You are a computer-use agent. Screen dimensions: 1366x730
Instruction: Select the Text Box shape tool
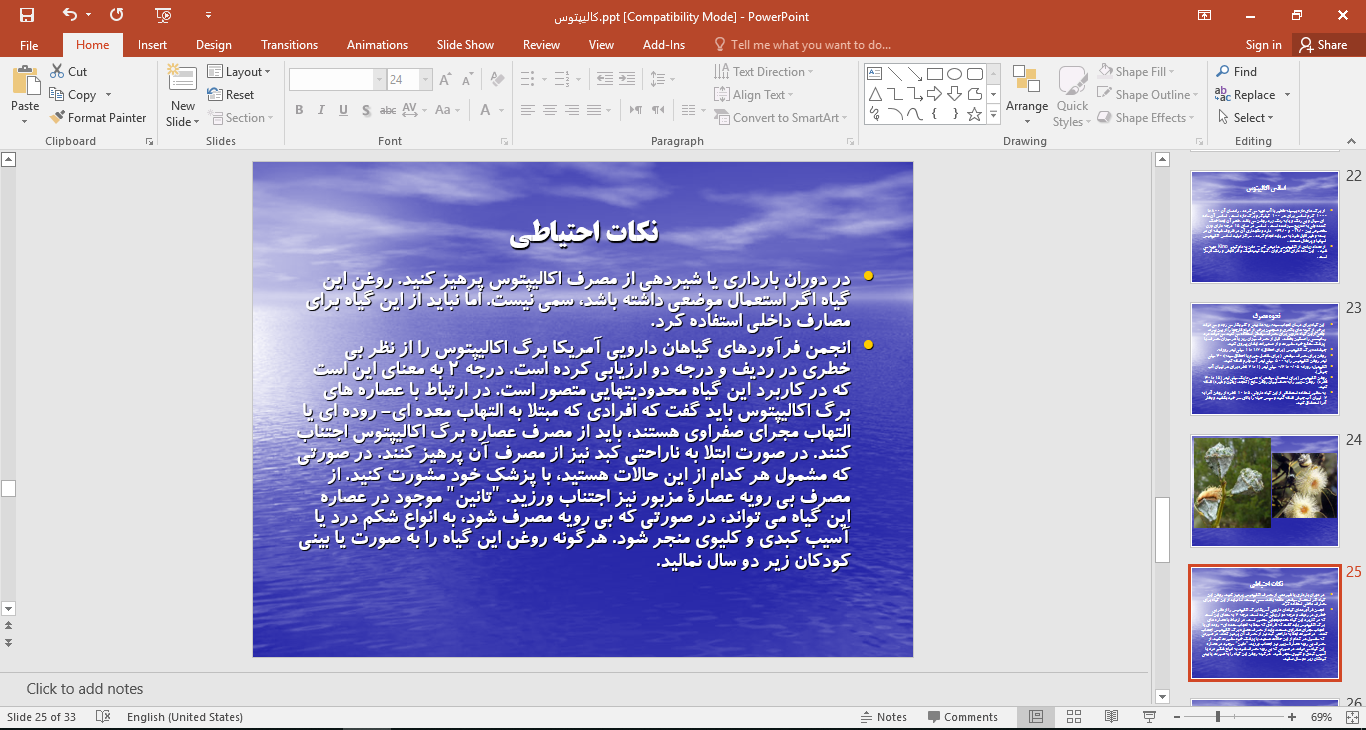tap(875, 73)
